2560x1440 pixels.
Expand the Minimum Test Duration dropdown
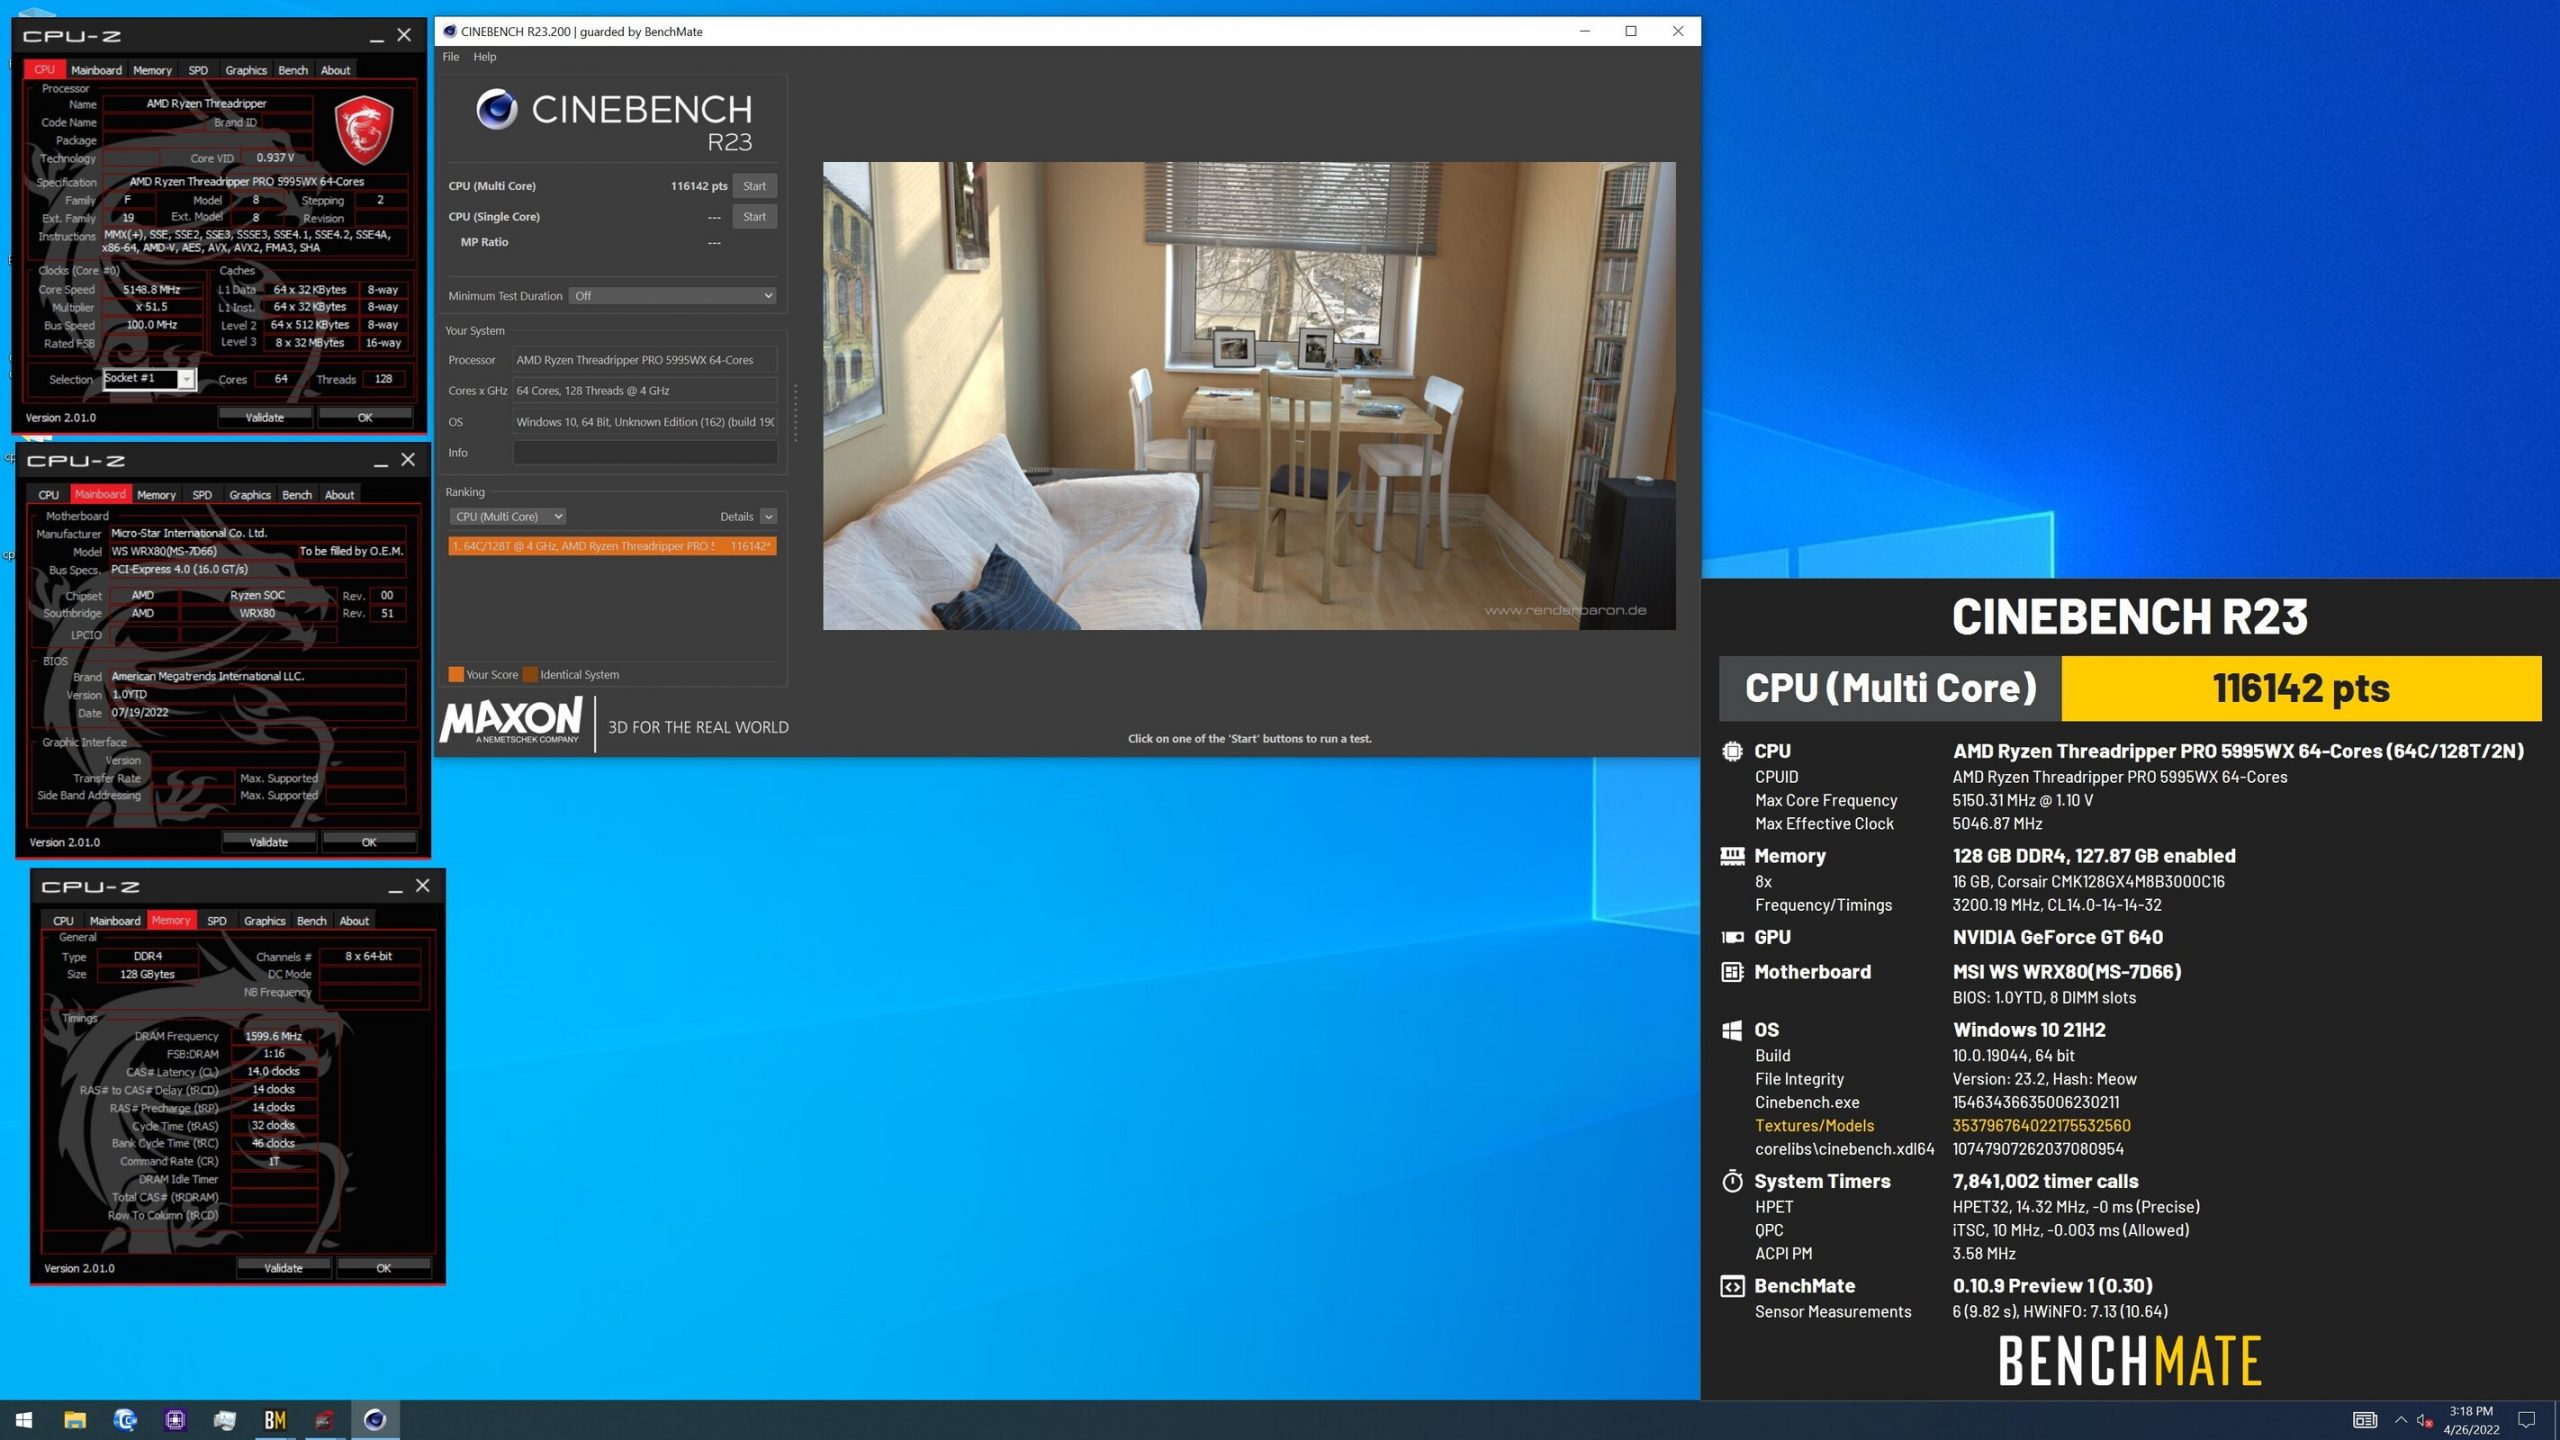[x=768, y=295]
